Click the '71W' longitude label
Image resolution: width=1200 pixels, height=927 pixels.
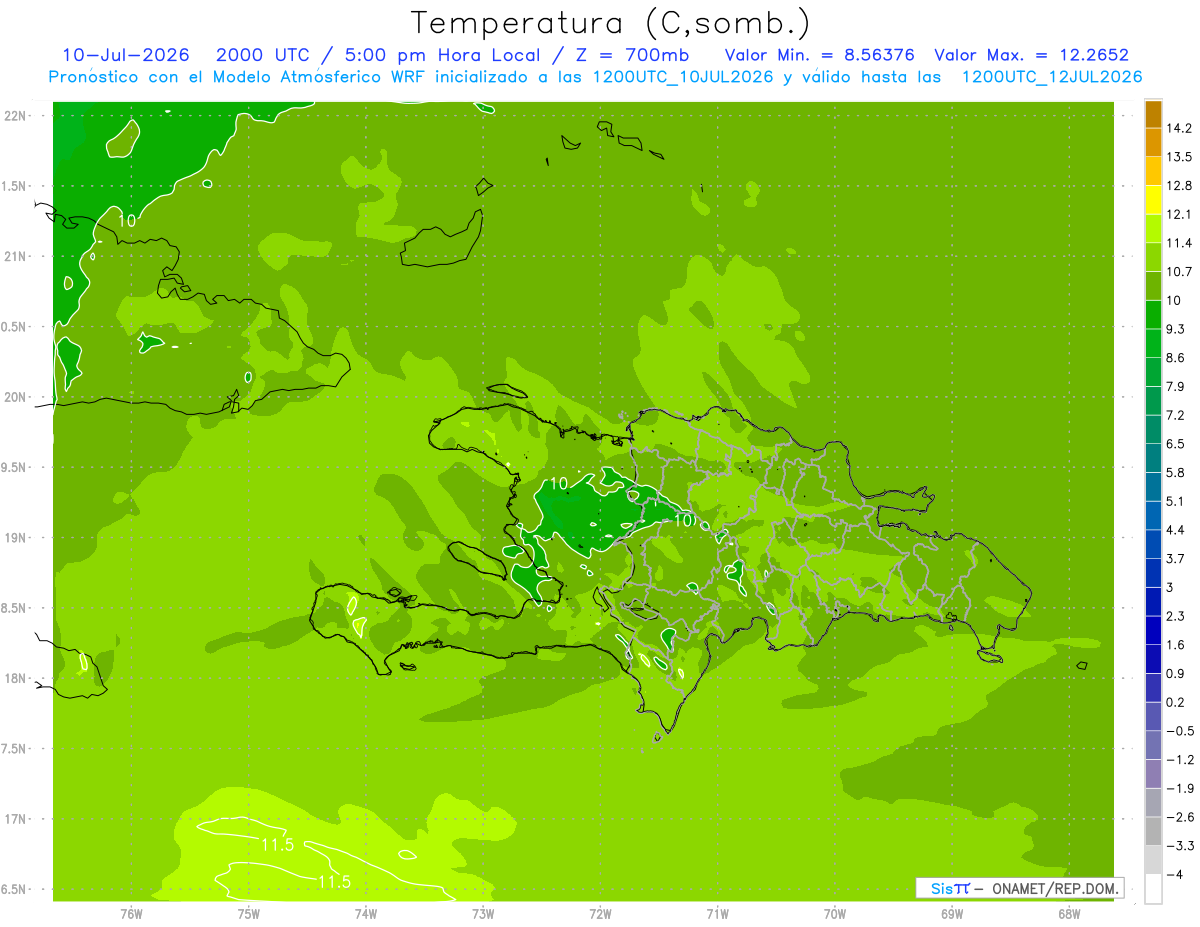pos(717,912)
